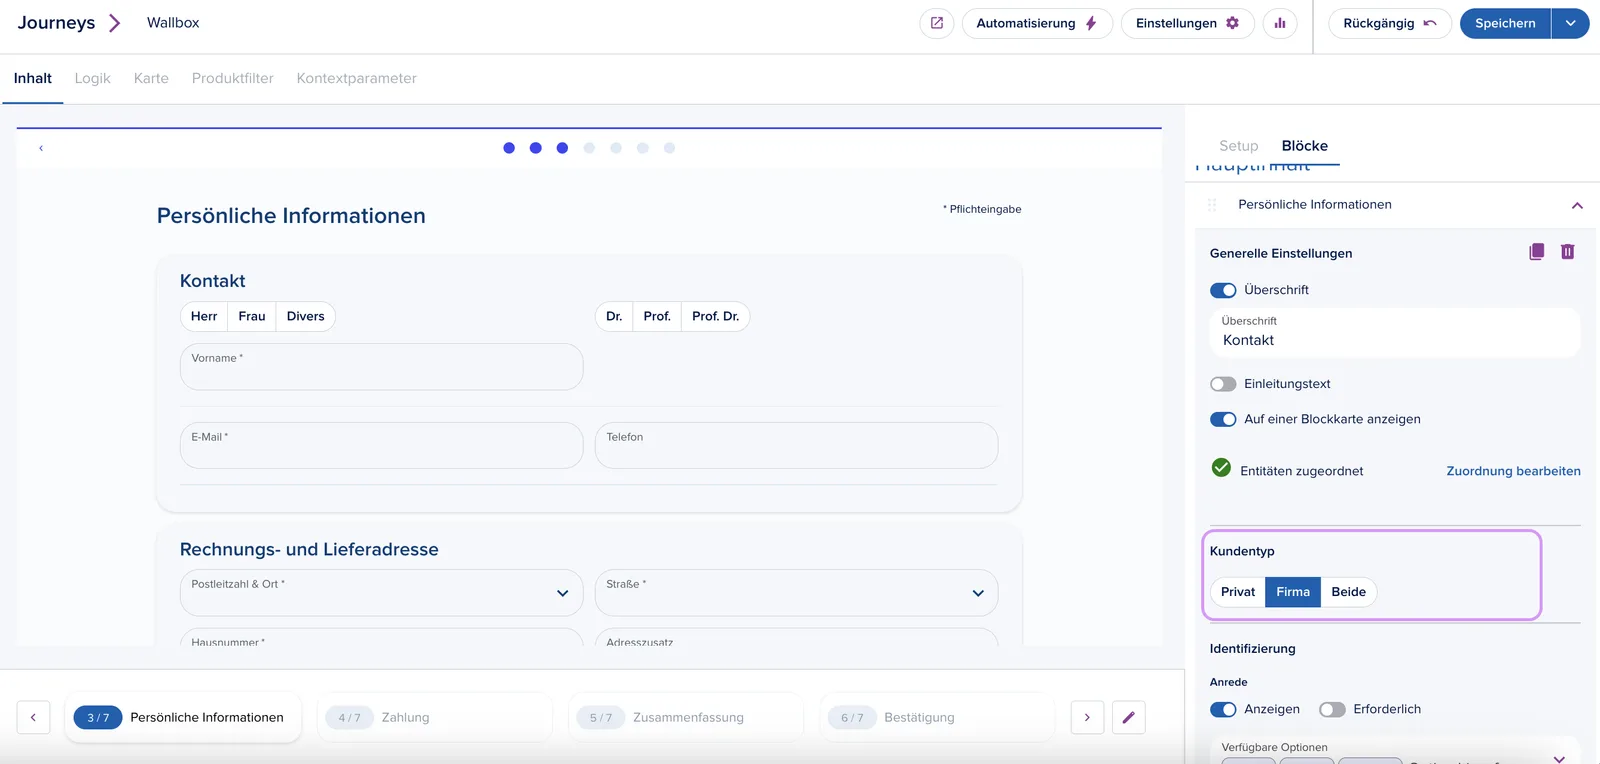Open Einstellungen
The image size is (1600, 764).
[1188, 23]
